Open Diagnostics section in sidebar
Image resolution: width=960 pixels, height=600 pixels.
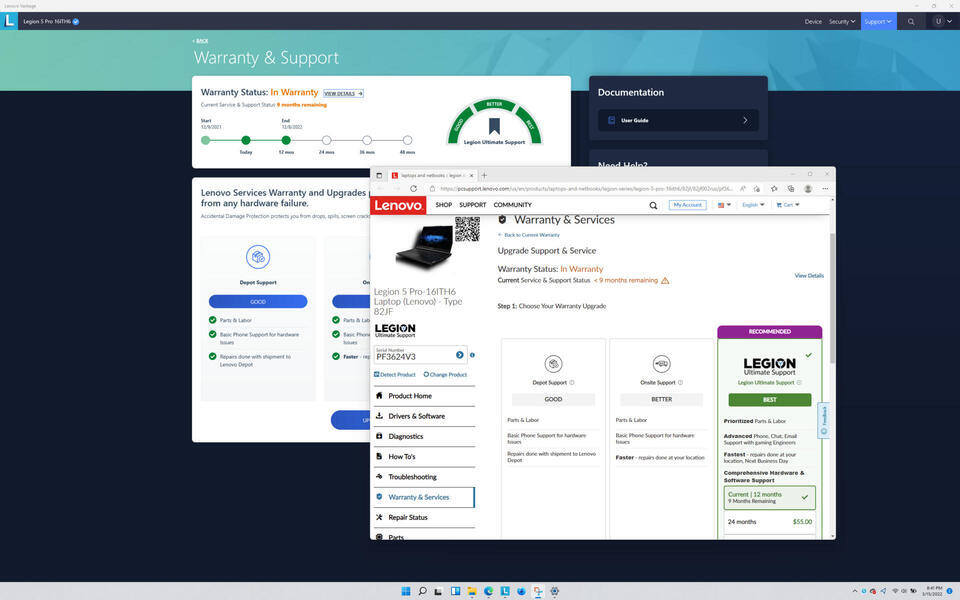pyautogui.click(x=424, y=437)
